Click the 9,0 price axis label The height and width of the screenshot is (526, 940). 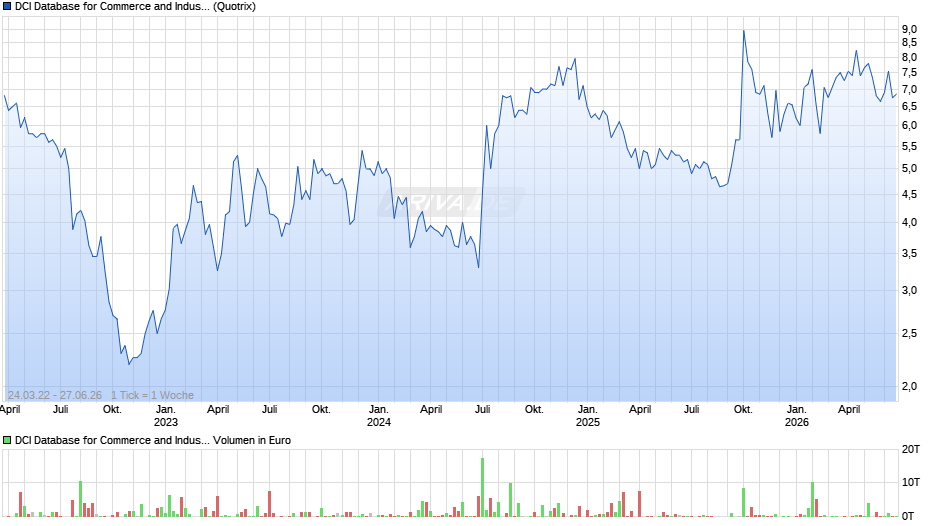coord(909,29)
